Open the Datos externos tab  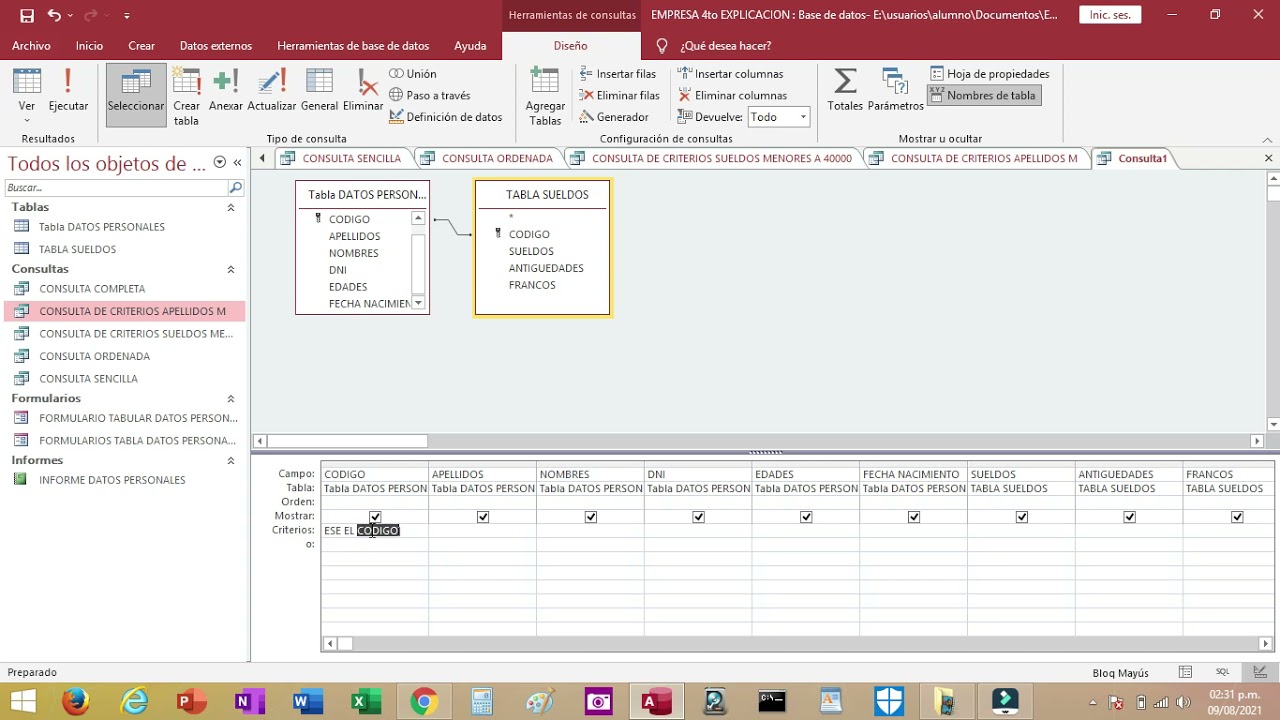tap(216, 46)
